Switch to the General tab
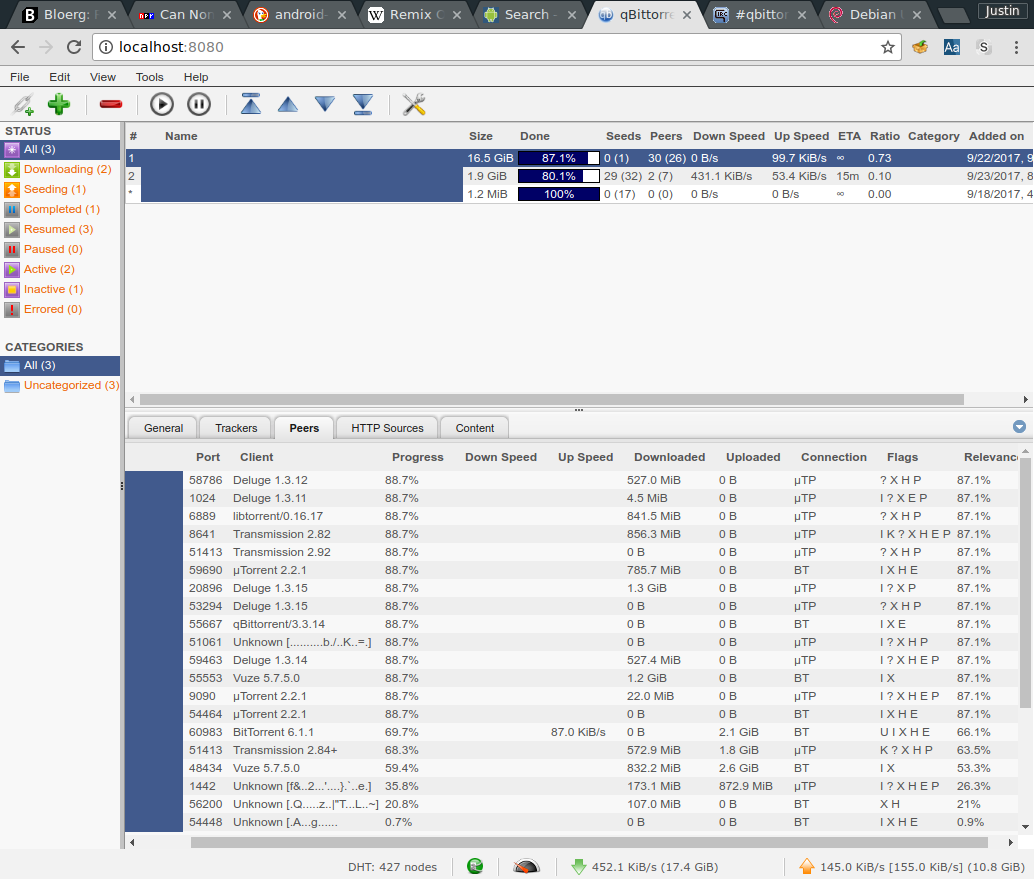This screenshot has width=1034, height=879. [163, 428]
